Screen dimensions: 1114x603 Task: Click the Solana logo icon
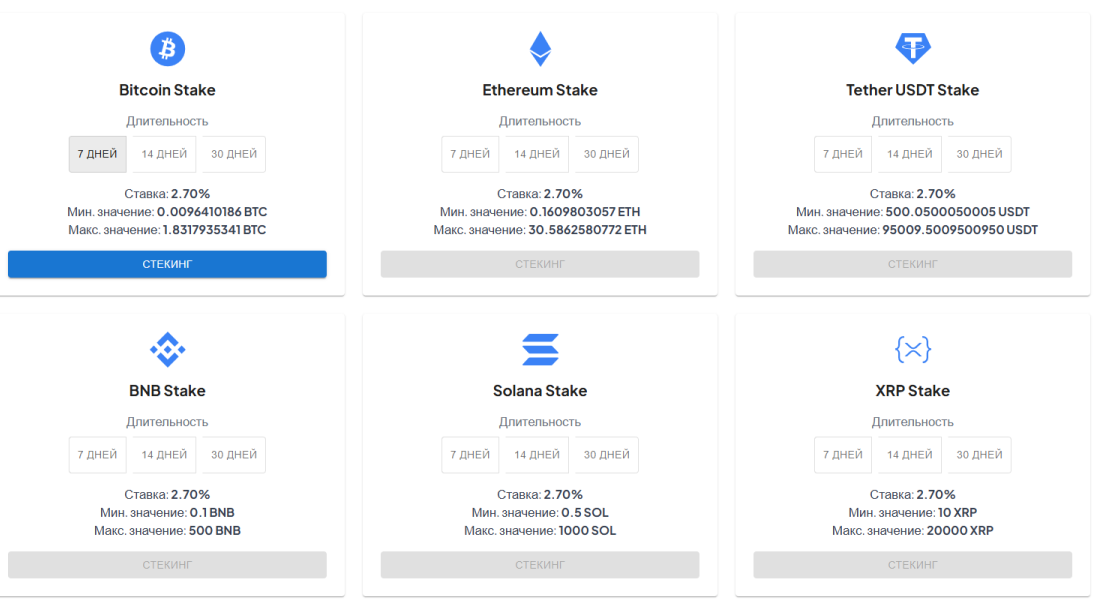pos(540,349)
